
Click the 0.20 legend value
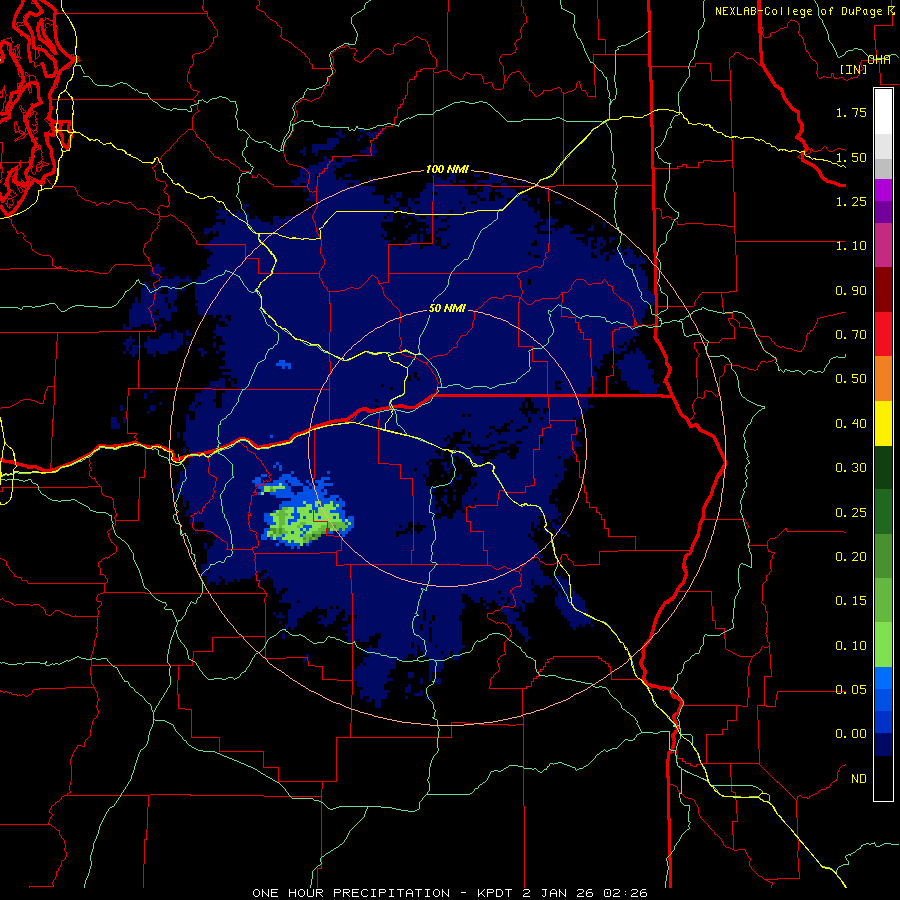(x=851, y=557)
